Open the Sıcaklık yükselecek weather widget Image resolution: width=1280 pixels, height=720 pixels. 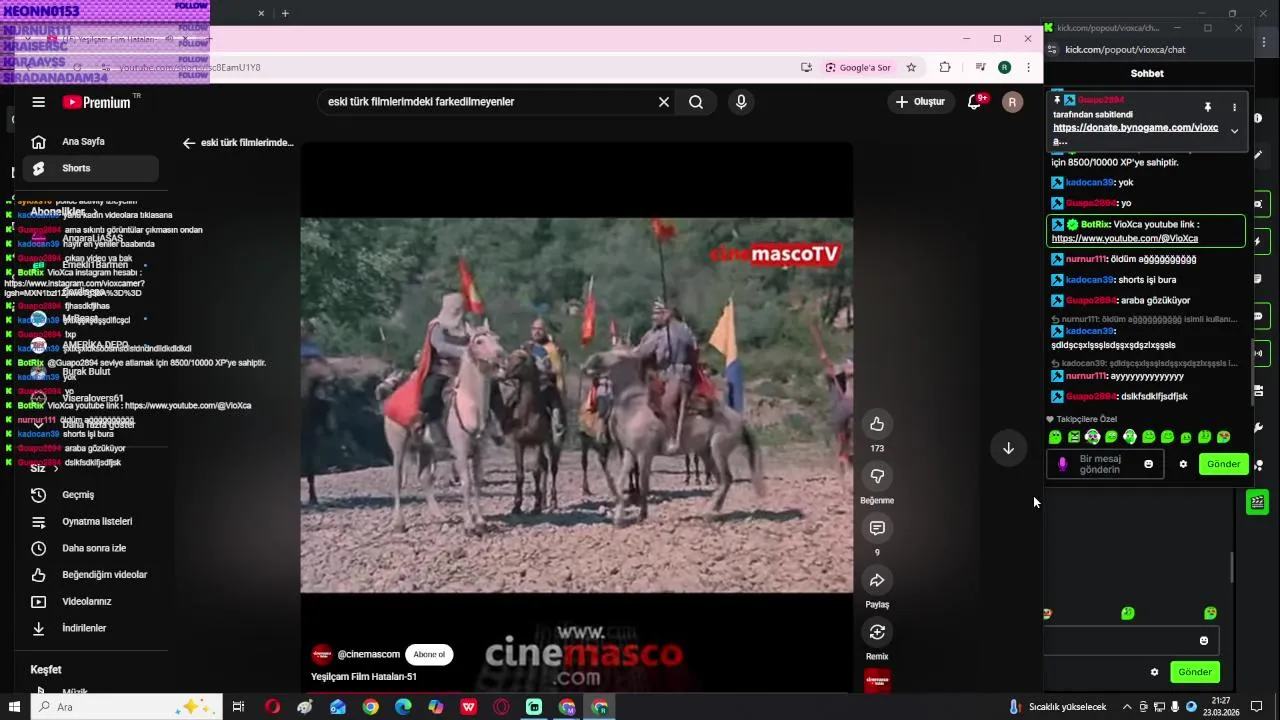pos(1057,707)
